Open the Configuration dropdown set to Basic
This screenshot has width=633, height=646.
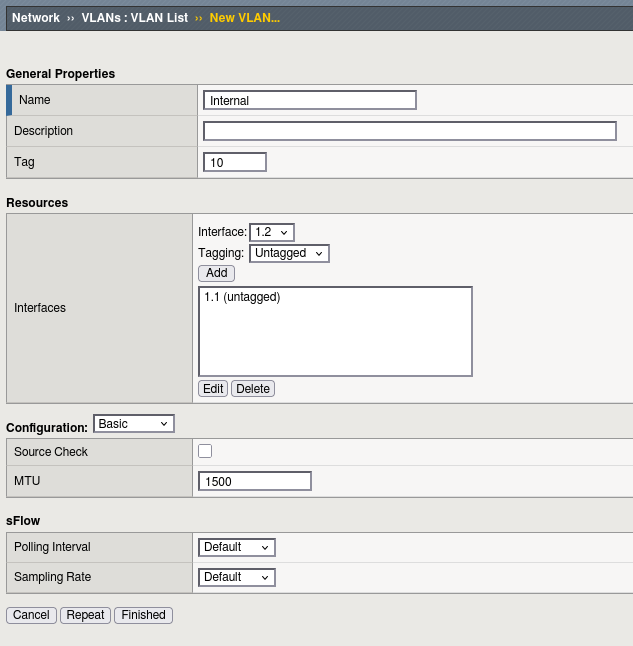click(x=134, y=424)
